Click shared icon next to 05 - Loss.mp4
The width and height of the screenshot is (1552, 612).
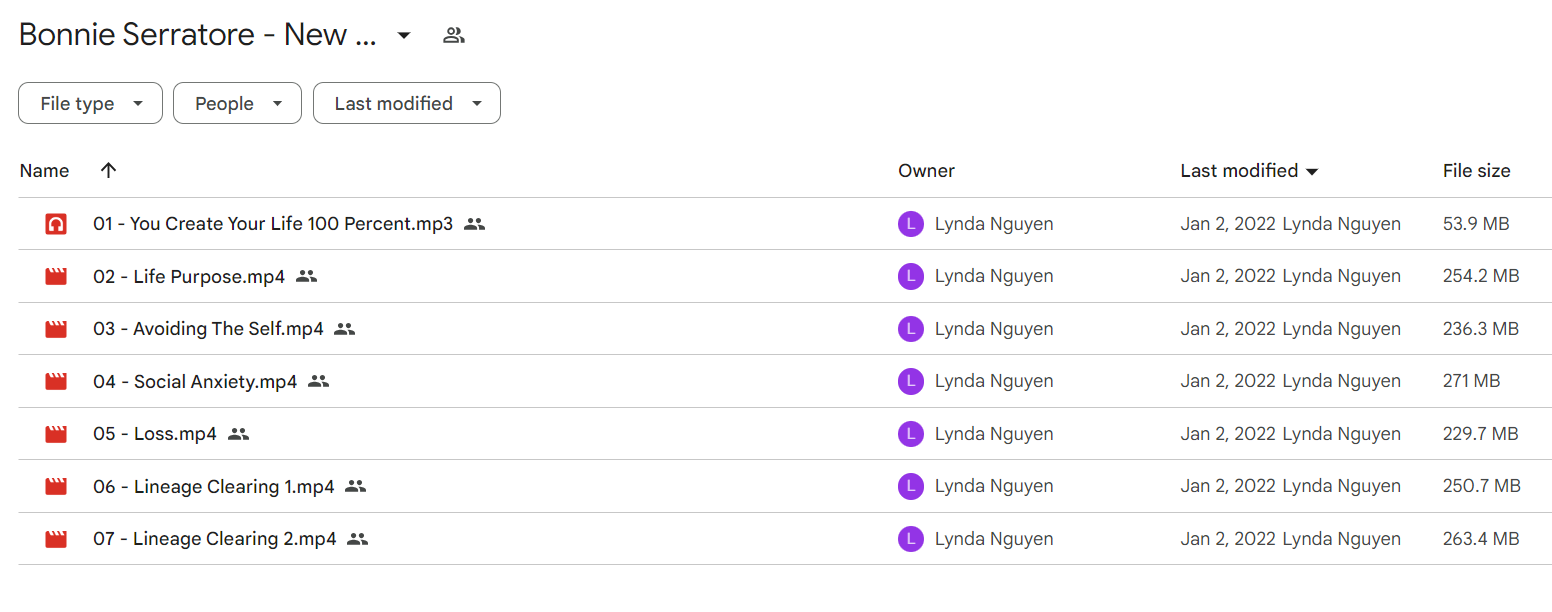coord(238,434)
